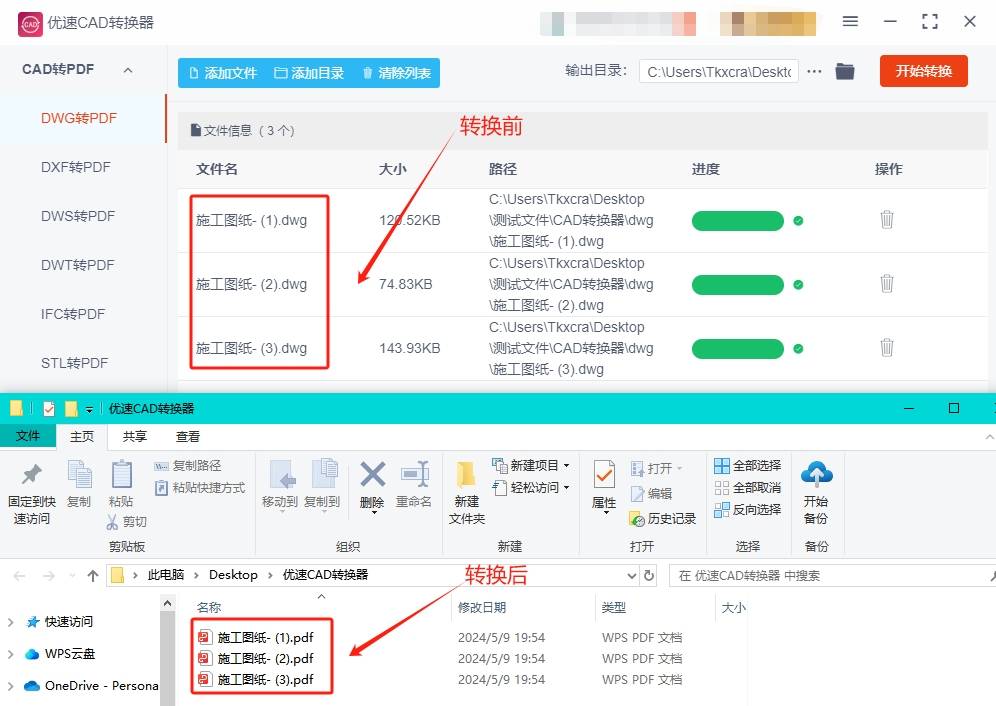Expand WPS云盘 in the navigation pane
The width and height of the screenshot is (996, 706).
(10, 654)
